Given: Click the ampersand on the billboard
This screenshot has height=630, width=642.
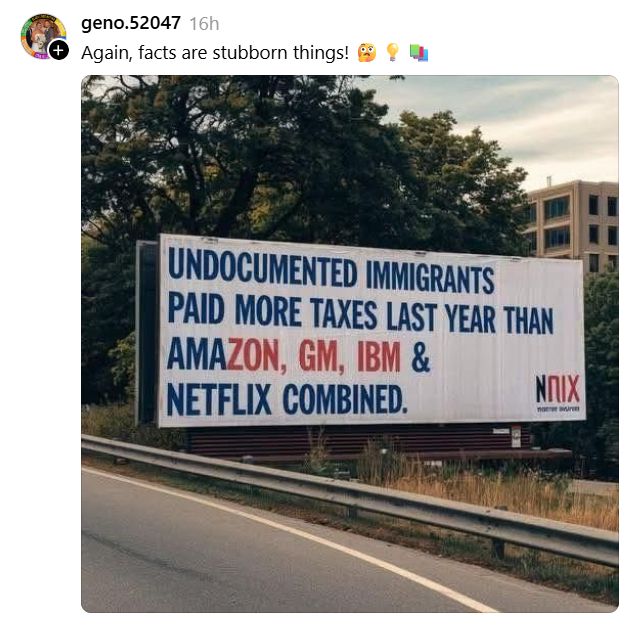Looking at the screenshot, I should pos(421,358).
